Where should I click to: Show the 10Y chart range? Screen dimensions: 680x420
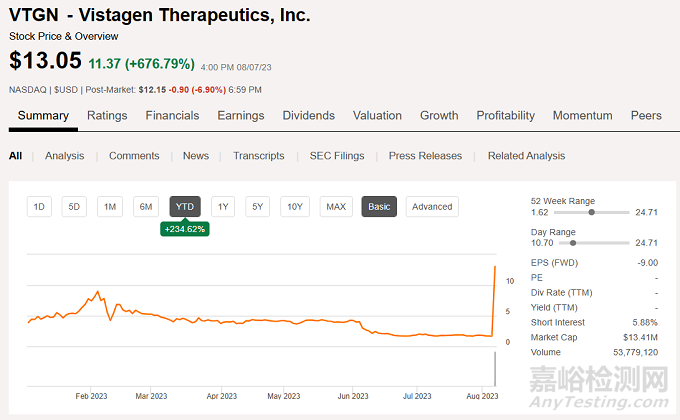(294, 207)
